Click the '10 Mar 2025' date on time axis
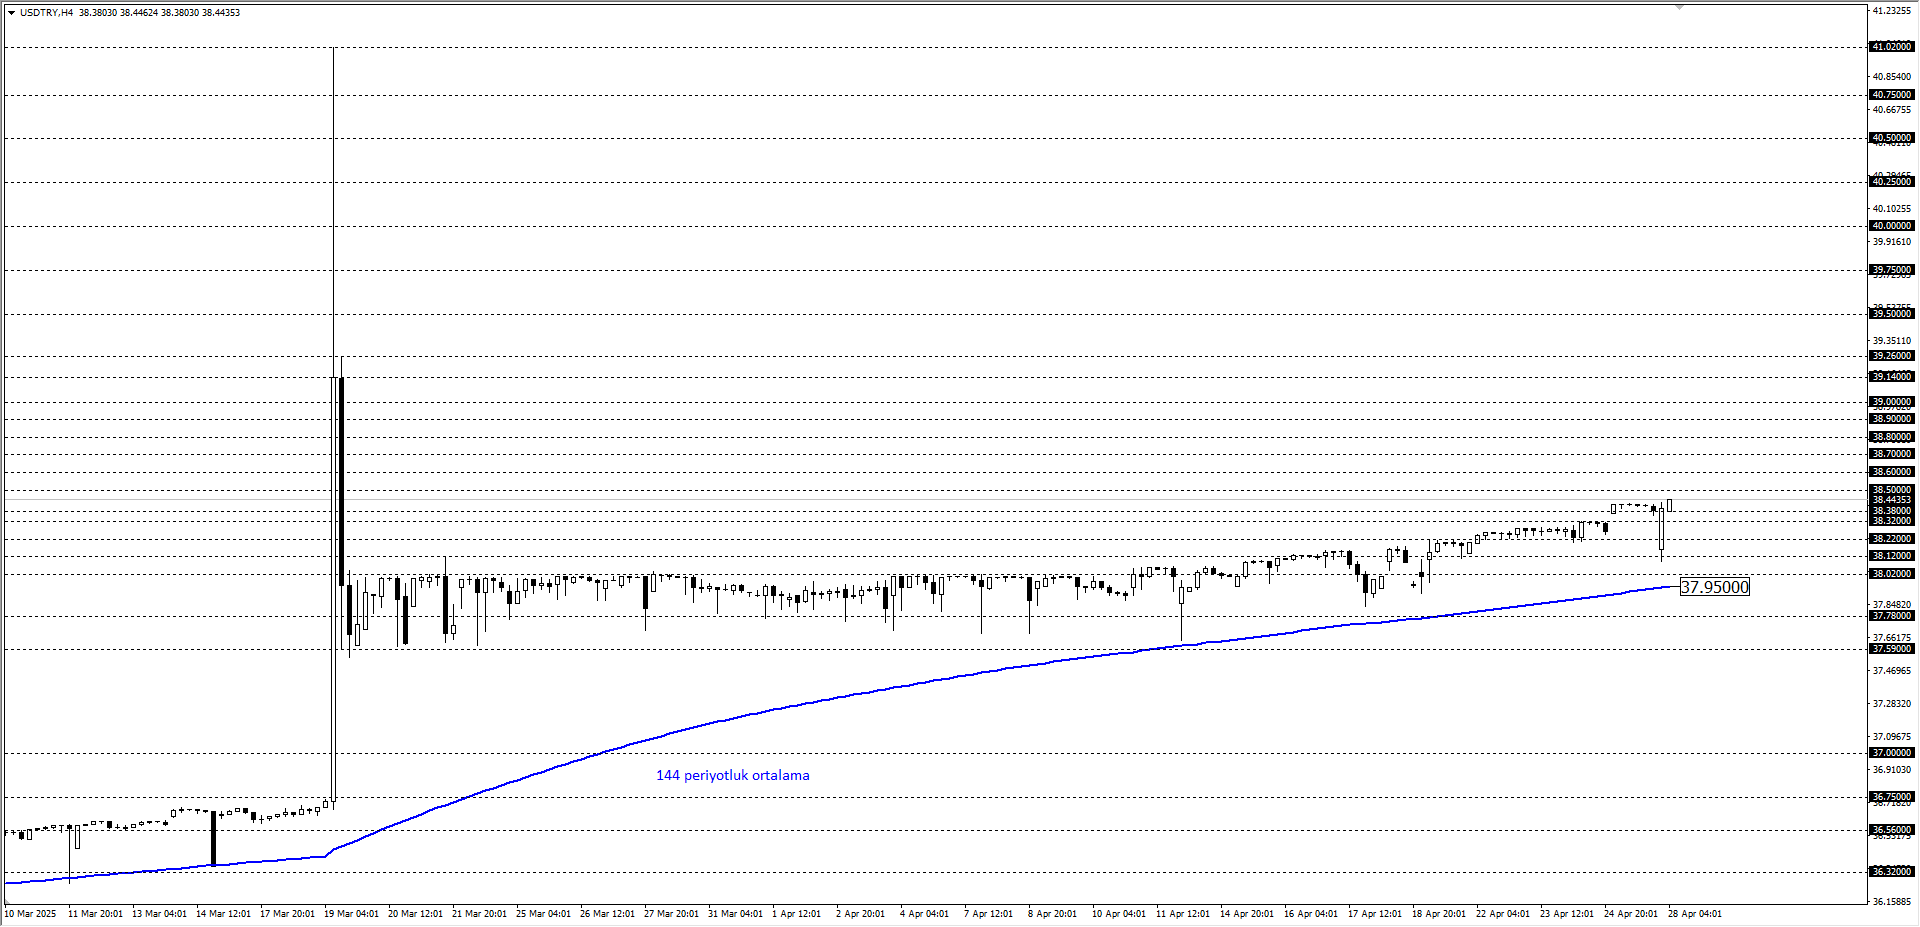The height and width of the screenshot is (927, 1920). click(32, 914)
